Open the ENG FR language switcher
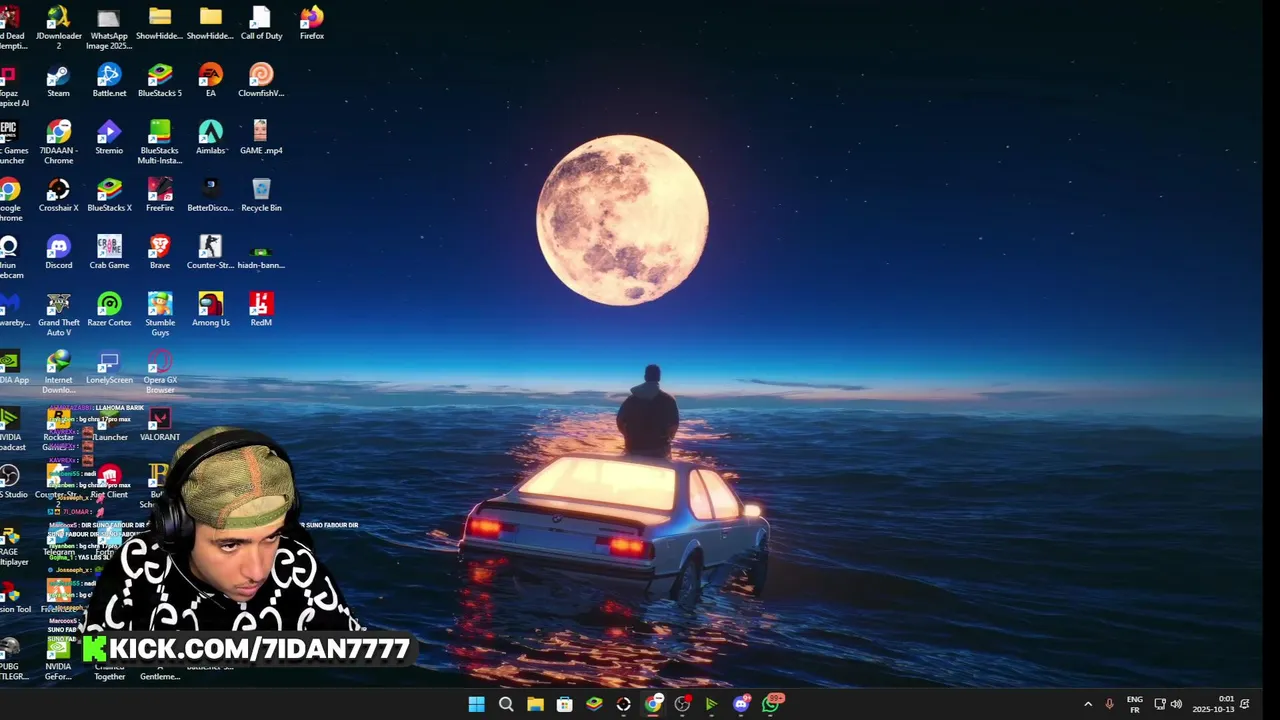Screen dimensions: 1280x720 pyautogui.click(x=1134, y=704)
